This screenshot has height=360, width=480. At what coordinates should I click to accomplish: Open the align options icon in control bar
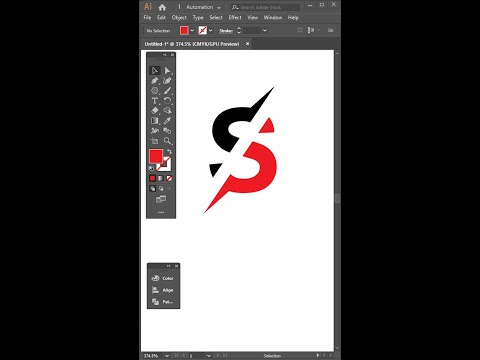(311, 30)
